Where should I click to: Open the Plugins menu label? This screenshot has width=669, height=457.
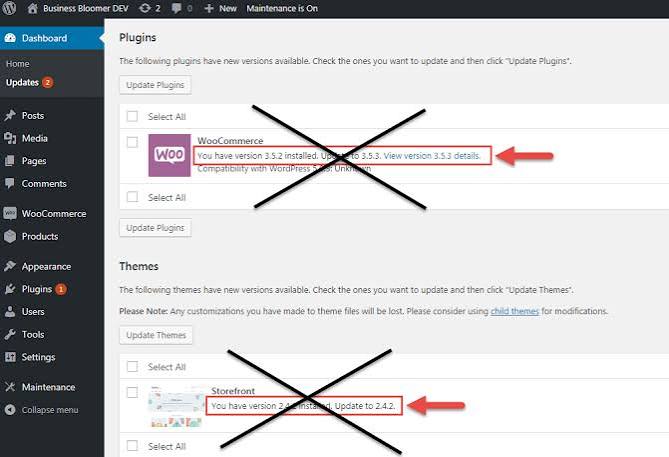[37, 289]
